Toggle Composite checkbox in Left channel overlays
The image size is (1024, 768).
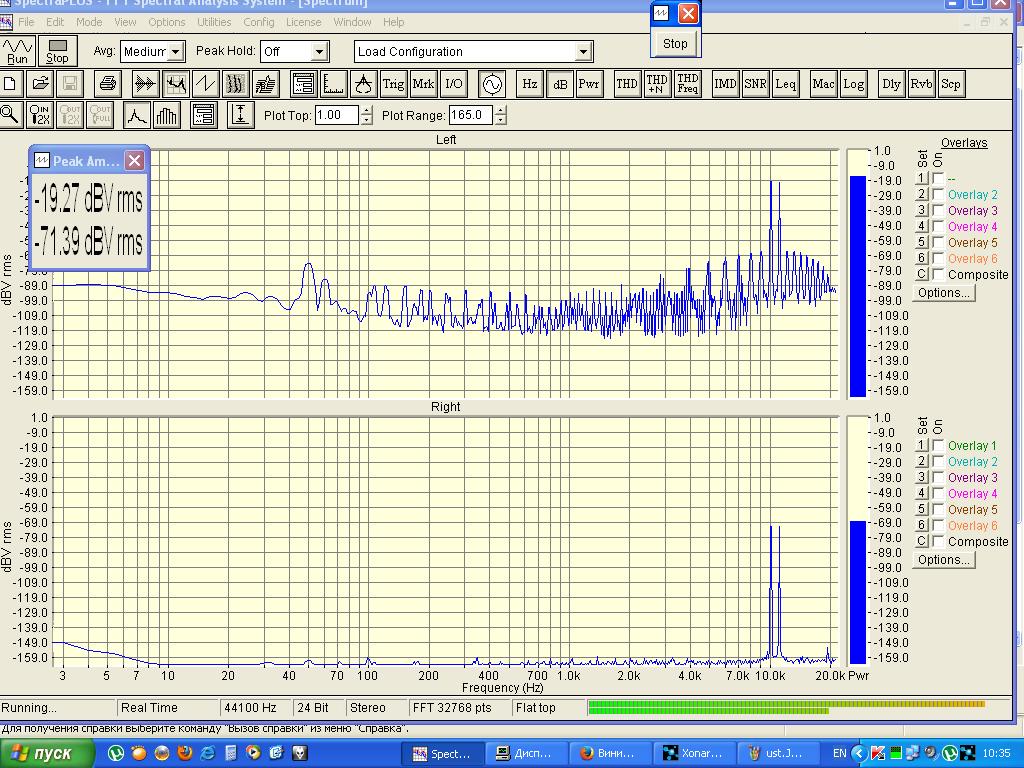coord(938,275)
